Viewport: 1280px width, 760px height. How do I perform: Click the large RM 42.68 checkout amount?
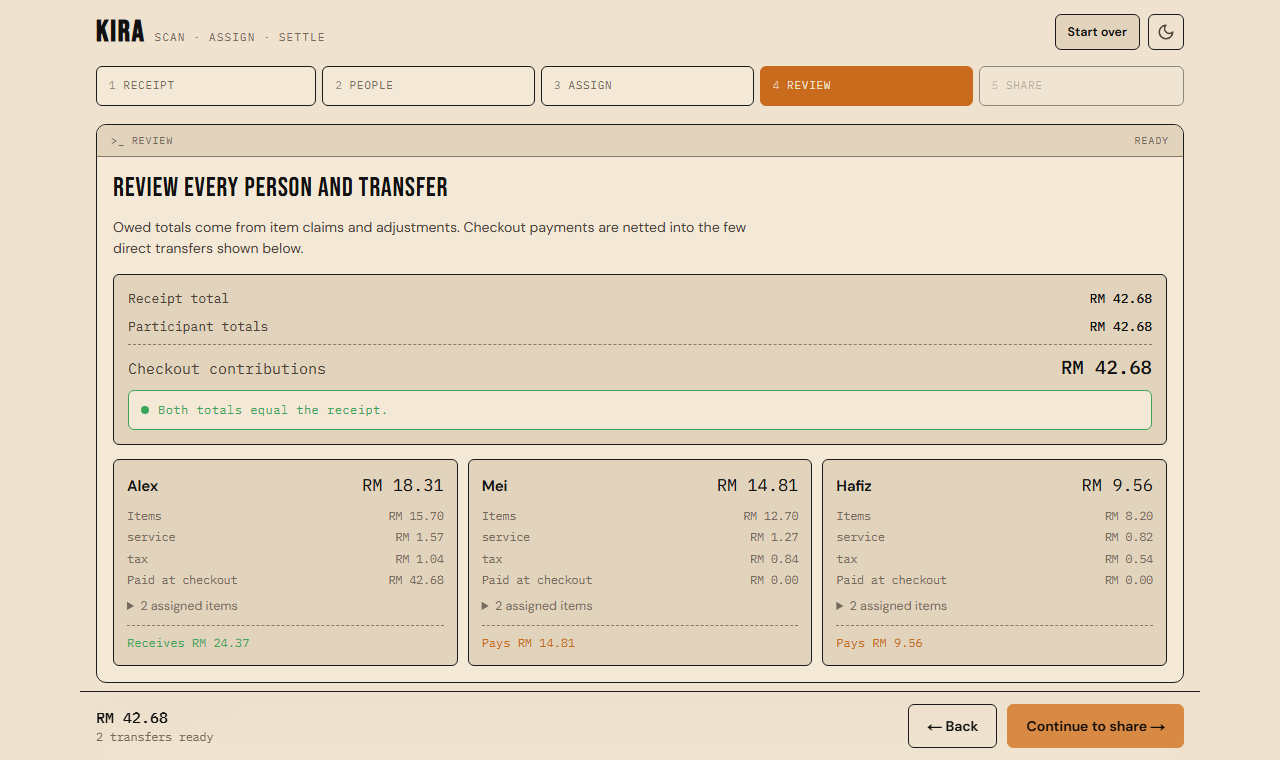point(1106,368)
